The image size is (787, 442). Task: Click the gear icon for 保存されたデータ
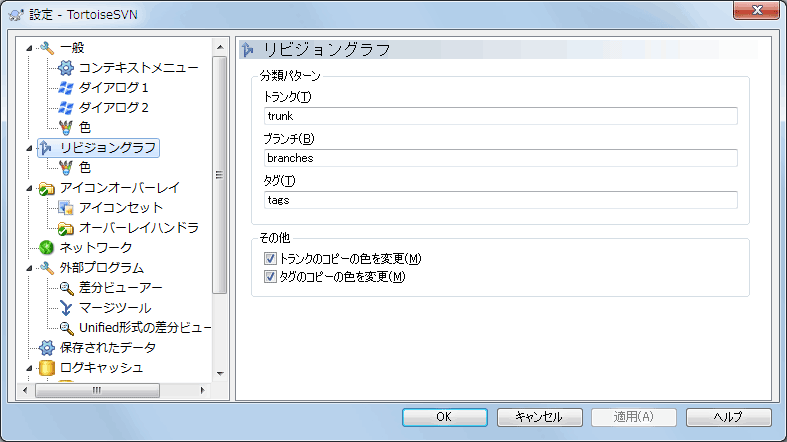pos(47,348)
